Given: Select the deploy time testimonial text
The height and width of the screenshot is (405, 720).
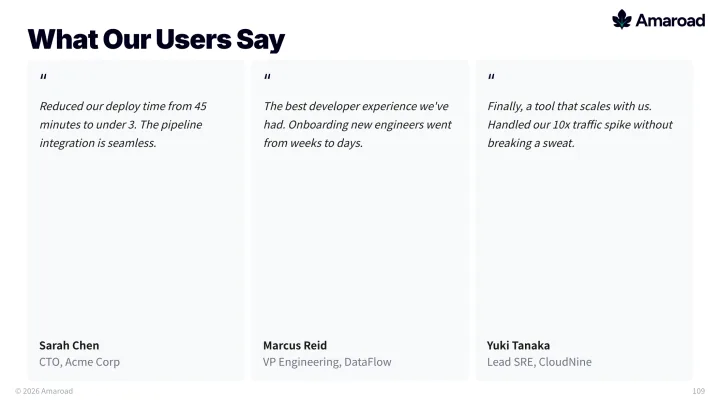Looking at the screenshot, I should pos(123,124).
